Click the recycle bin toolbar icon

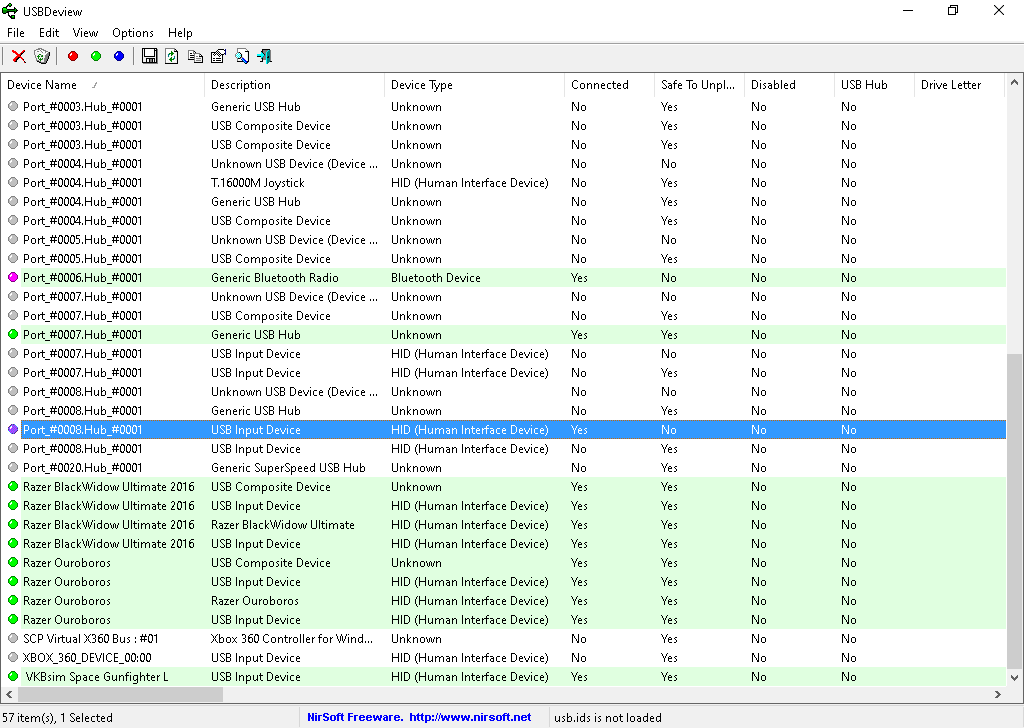click(x=42, y=57)
